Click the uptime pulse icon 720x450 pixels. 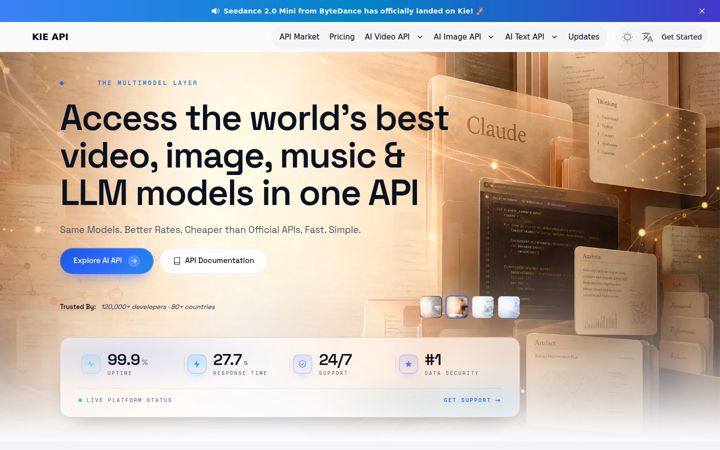point(91,364)
